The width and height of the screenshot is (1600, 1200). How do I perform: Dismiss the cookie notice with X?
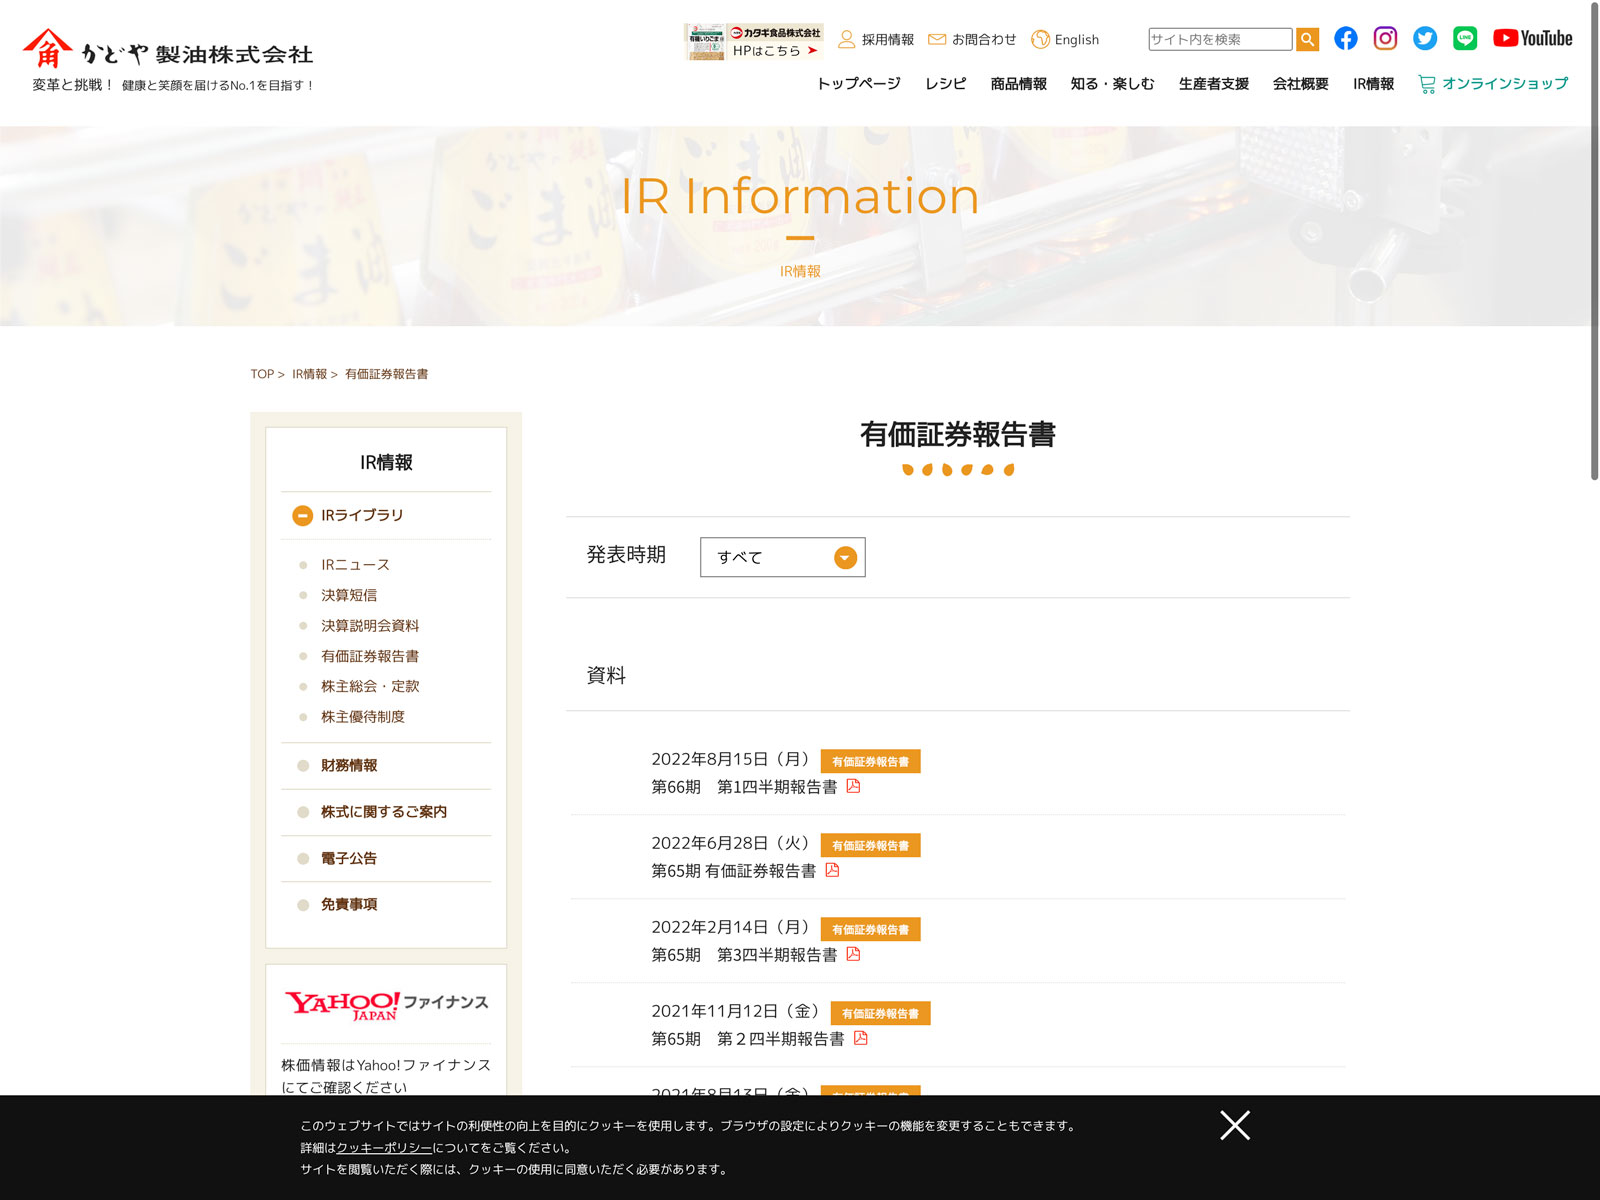1235,1125
